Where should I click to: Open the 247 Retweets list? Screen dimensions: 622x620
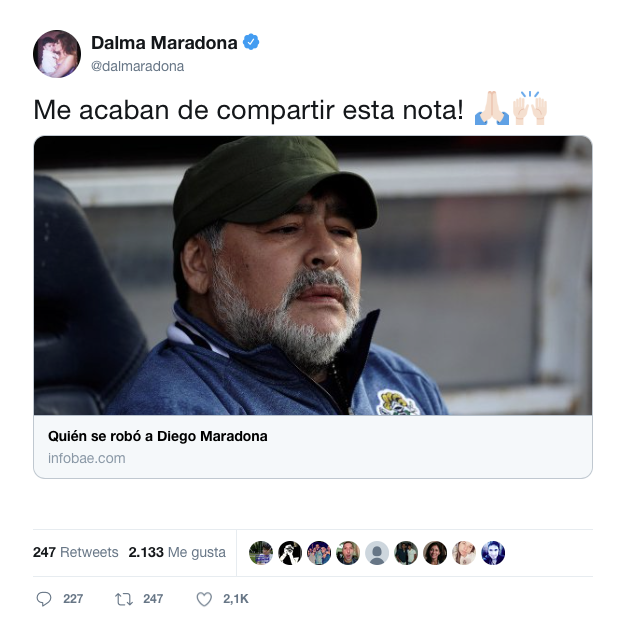pyautogui.click(x=75, y=552)
